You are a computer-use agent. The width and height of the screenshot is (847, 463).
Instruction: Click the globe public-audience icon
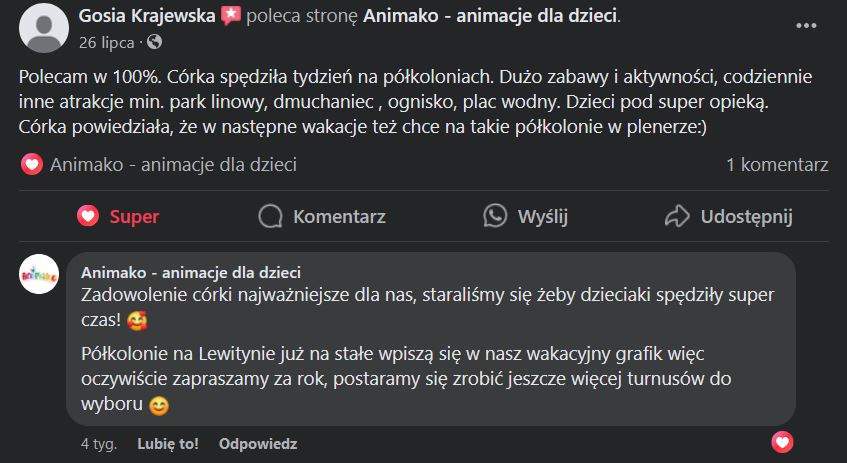(x=154, y=42)
